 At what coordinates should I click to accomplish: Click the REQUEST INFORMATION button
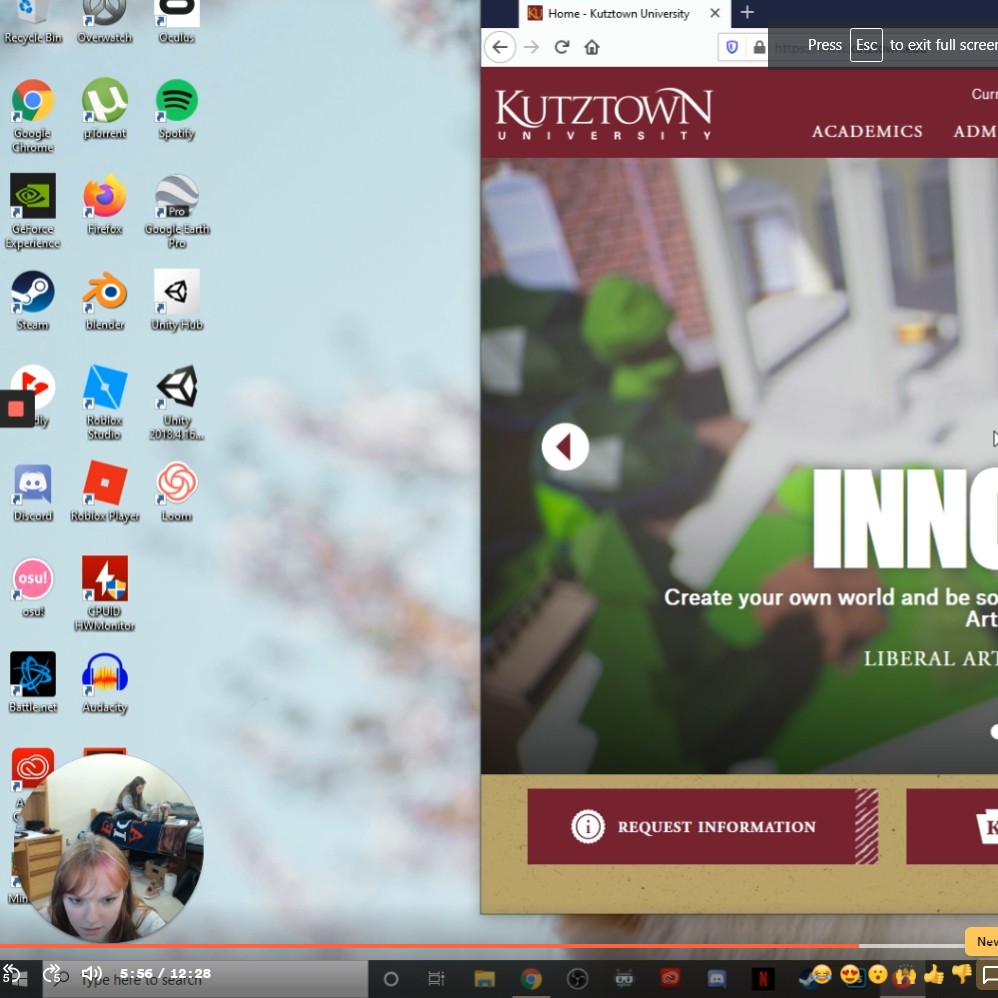click(703, 826)
